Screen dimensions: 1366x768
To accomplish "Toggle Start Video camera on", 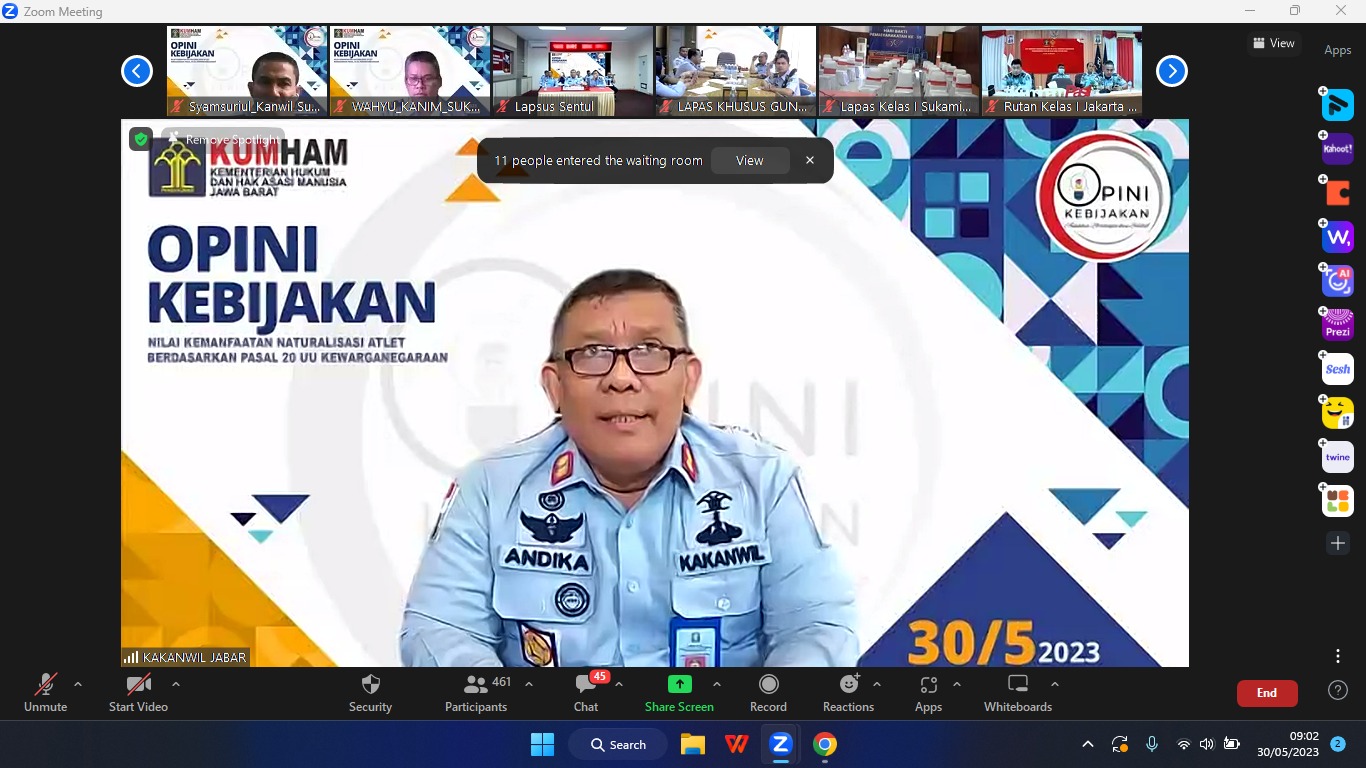I will coord(138,692).
